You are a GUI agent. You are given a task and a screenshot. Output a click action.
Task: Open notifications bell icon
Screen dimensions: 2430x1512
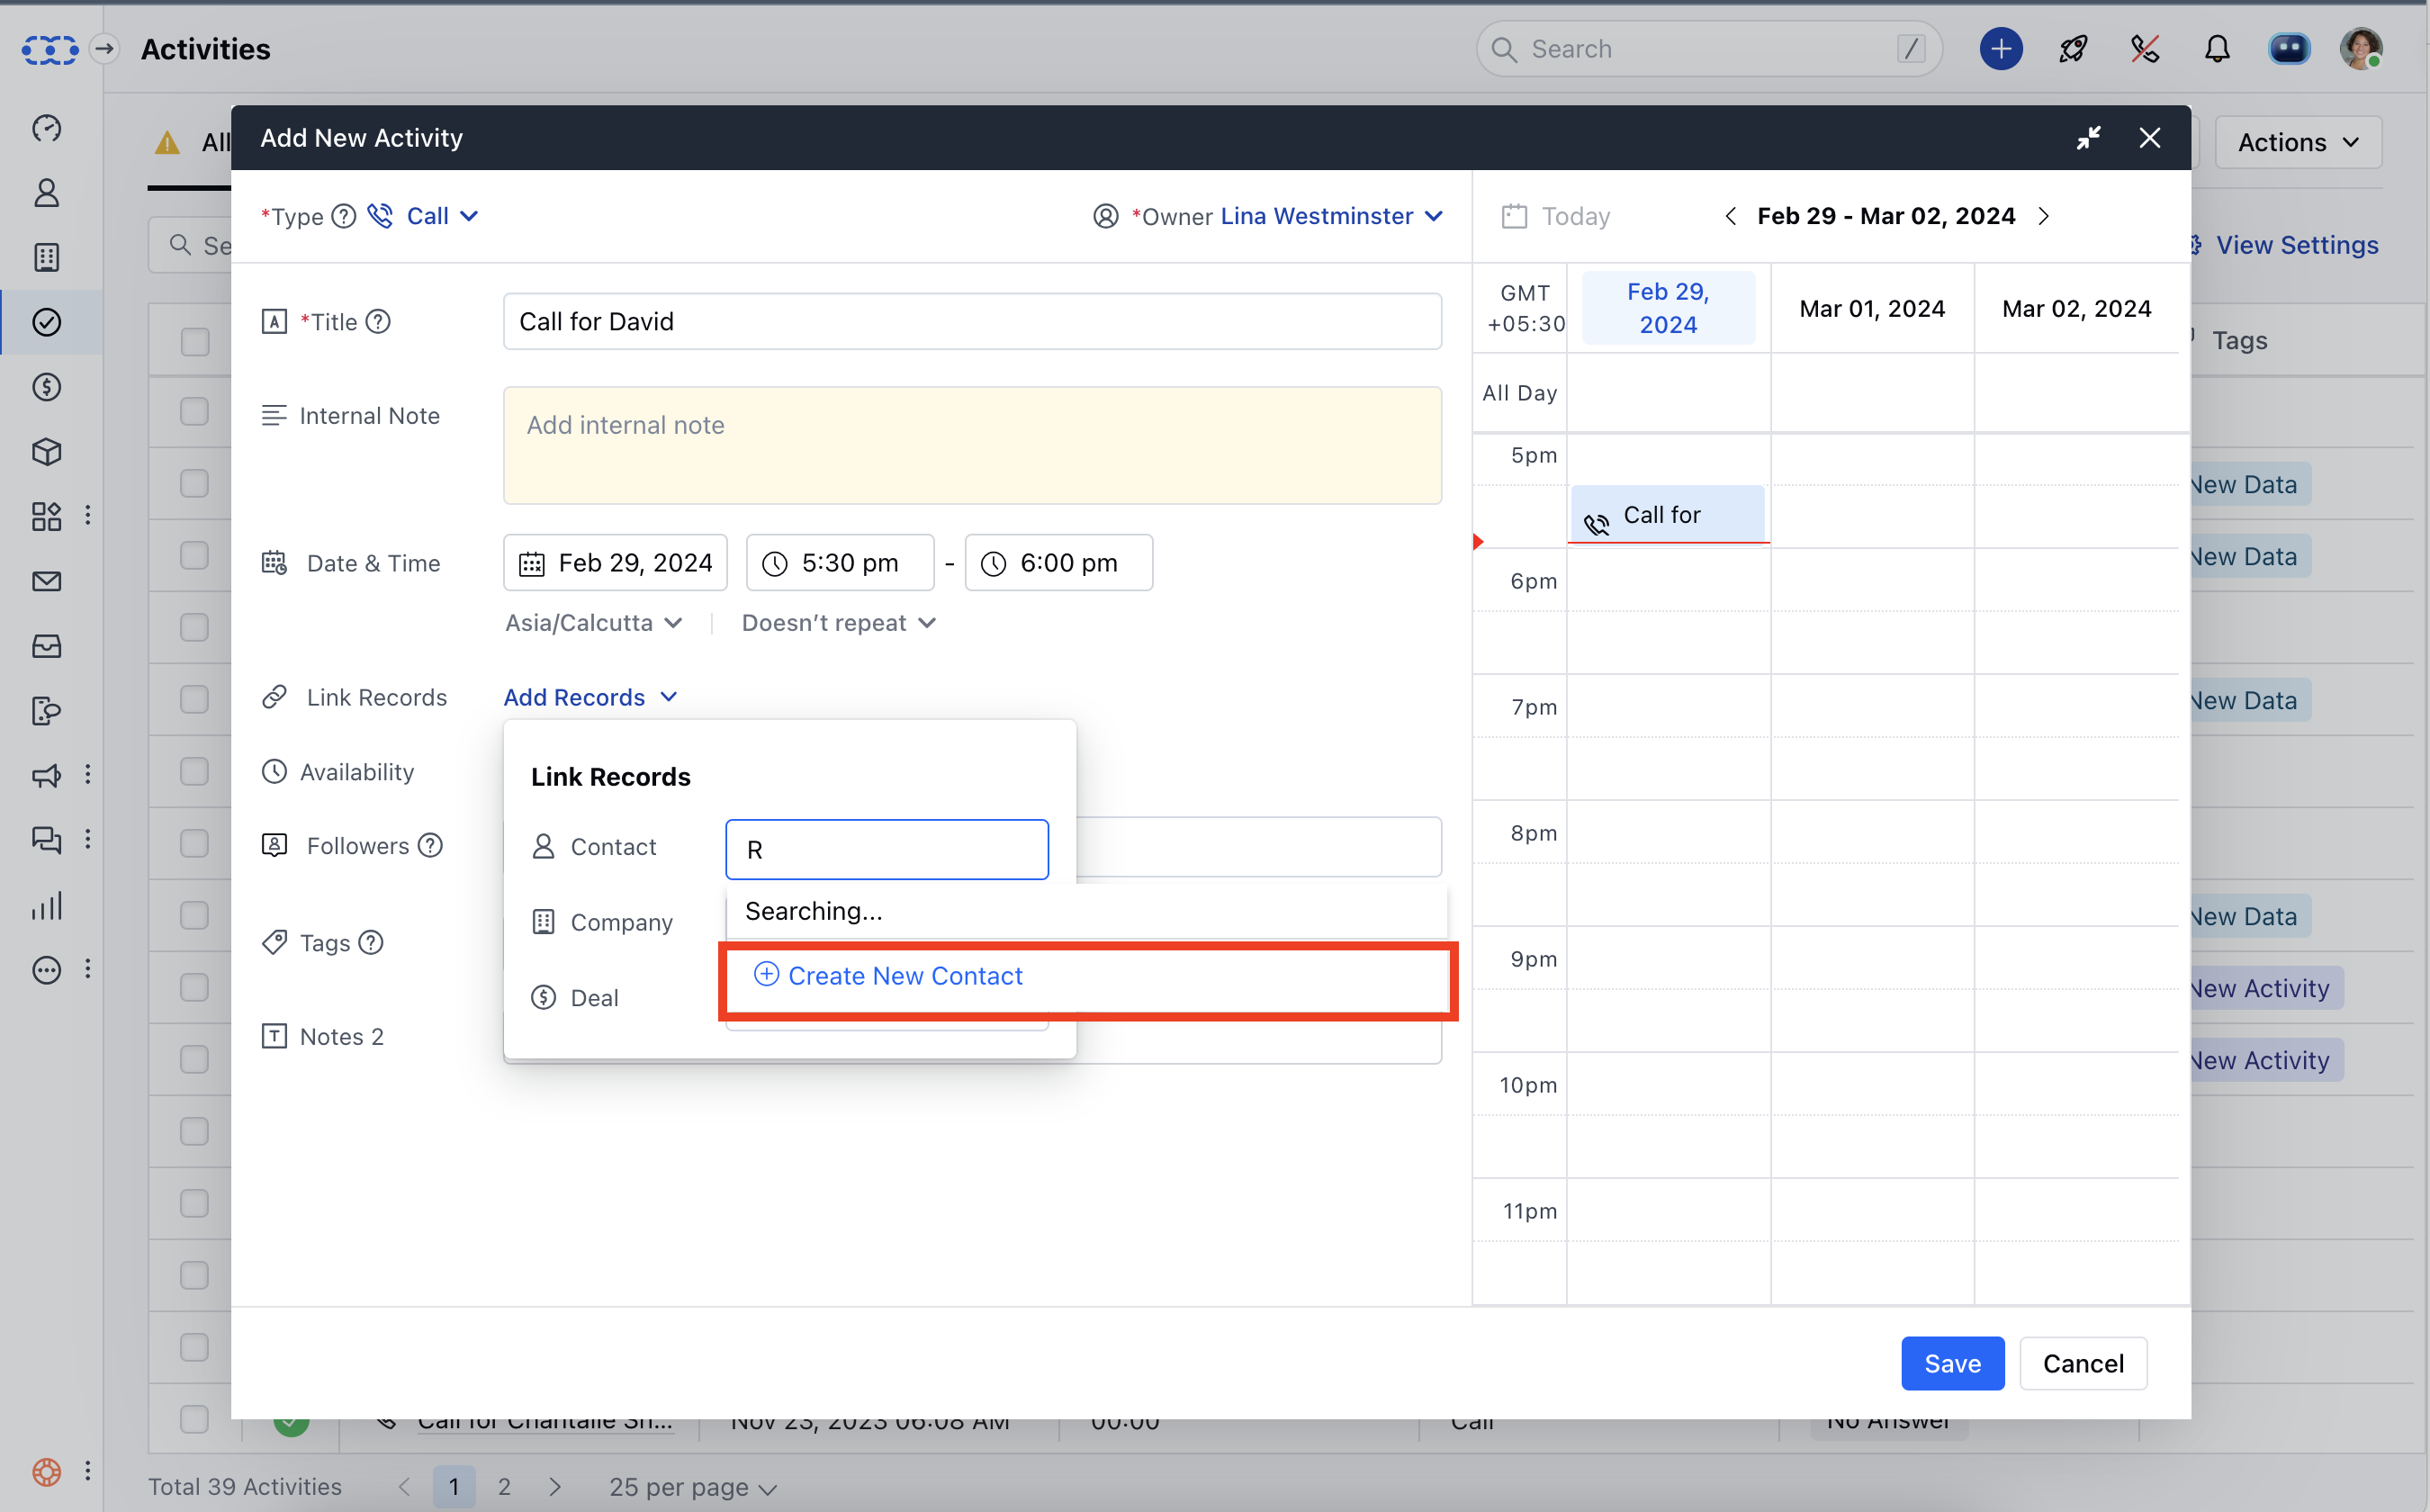(2217, 49)
